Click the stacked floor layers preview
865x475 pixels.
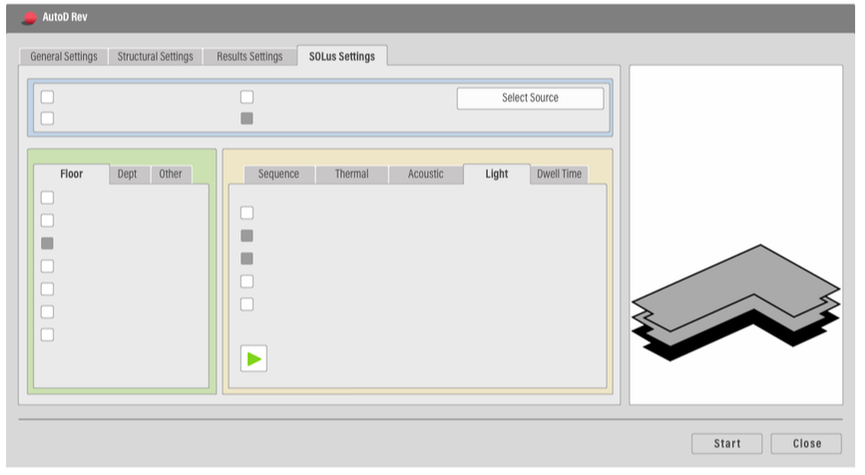[x=736, y=302]
